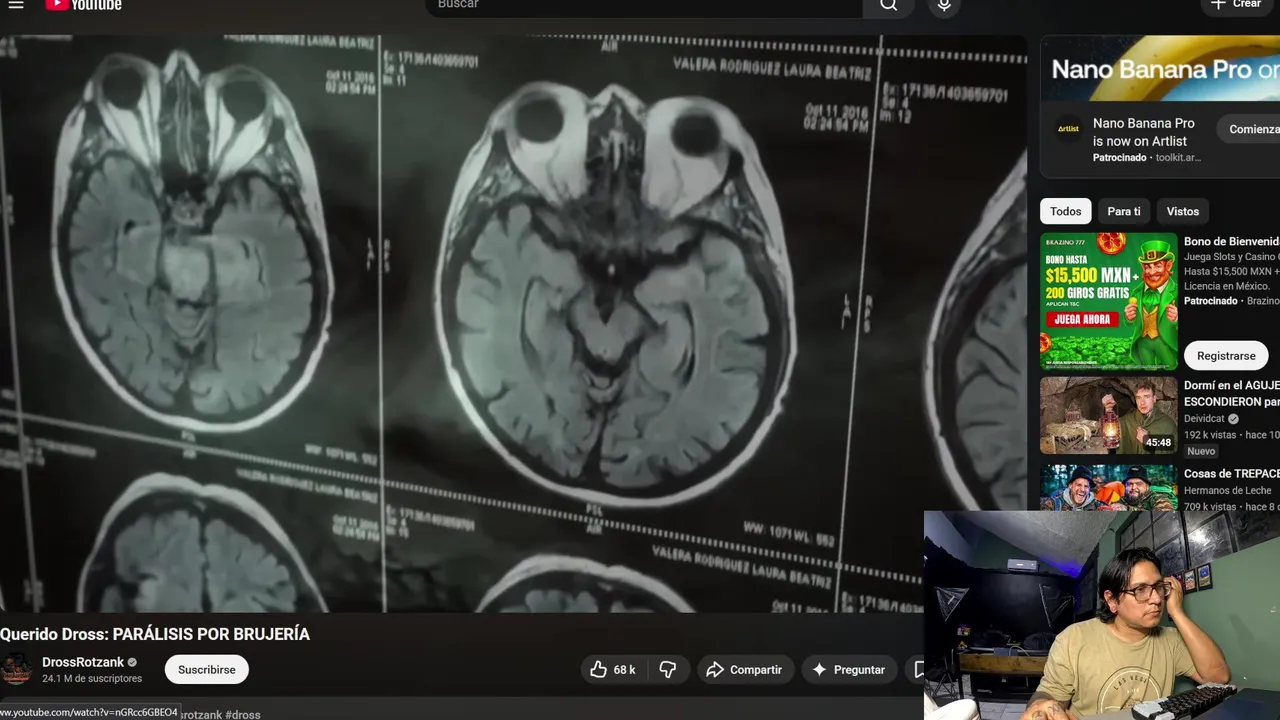Click the video title PARÁLISIS POR BRUJERÍA
1280x720 pixels.
155,634
